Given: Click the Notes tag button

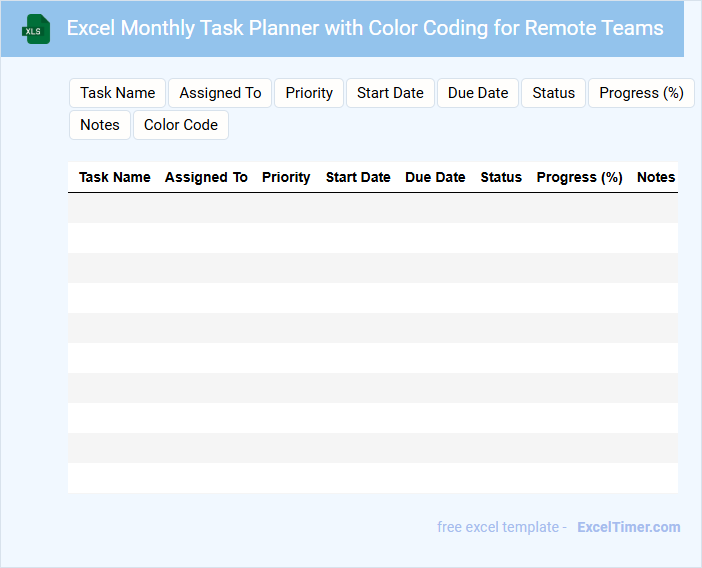Looking at the screenshot, I should click(x=100, y=125).
